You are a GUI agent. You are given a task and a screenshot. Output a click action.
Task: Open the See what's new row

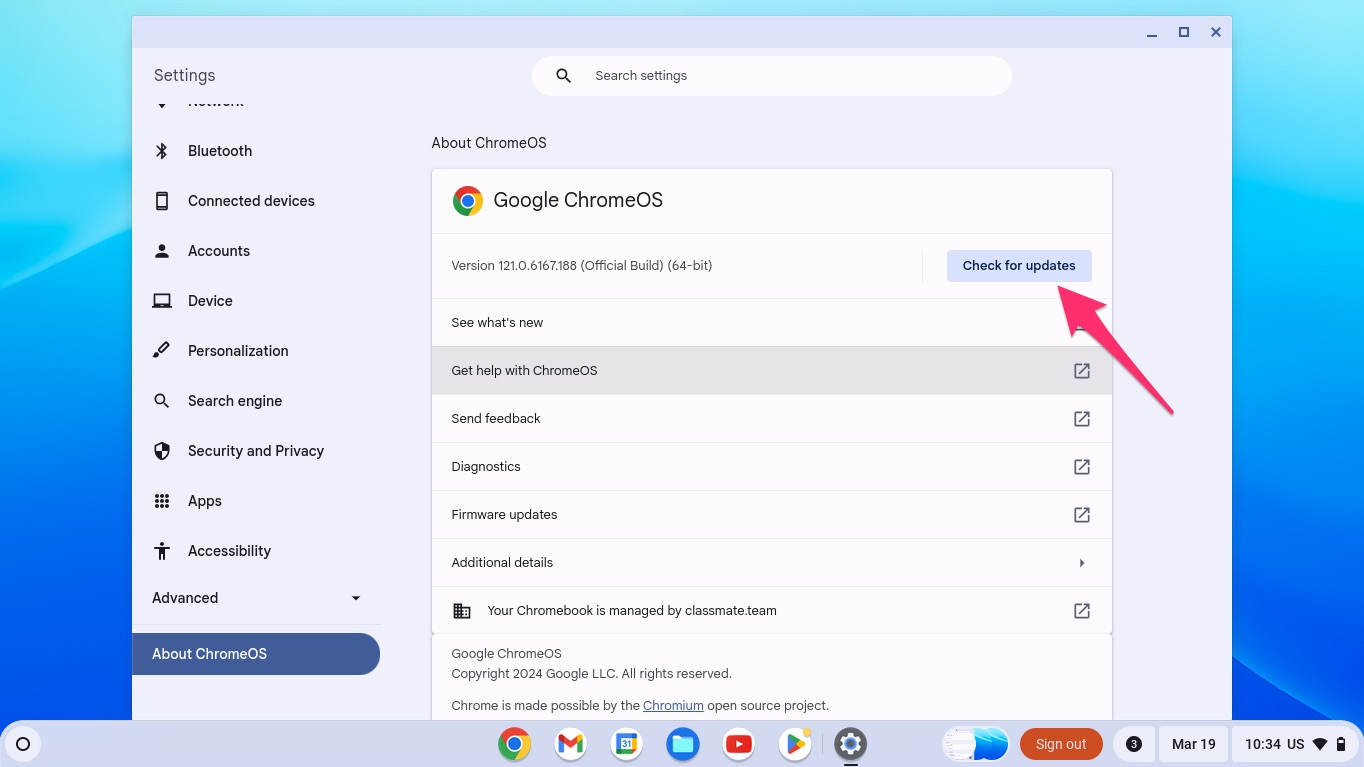click(771, 323)
